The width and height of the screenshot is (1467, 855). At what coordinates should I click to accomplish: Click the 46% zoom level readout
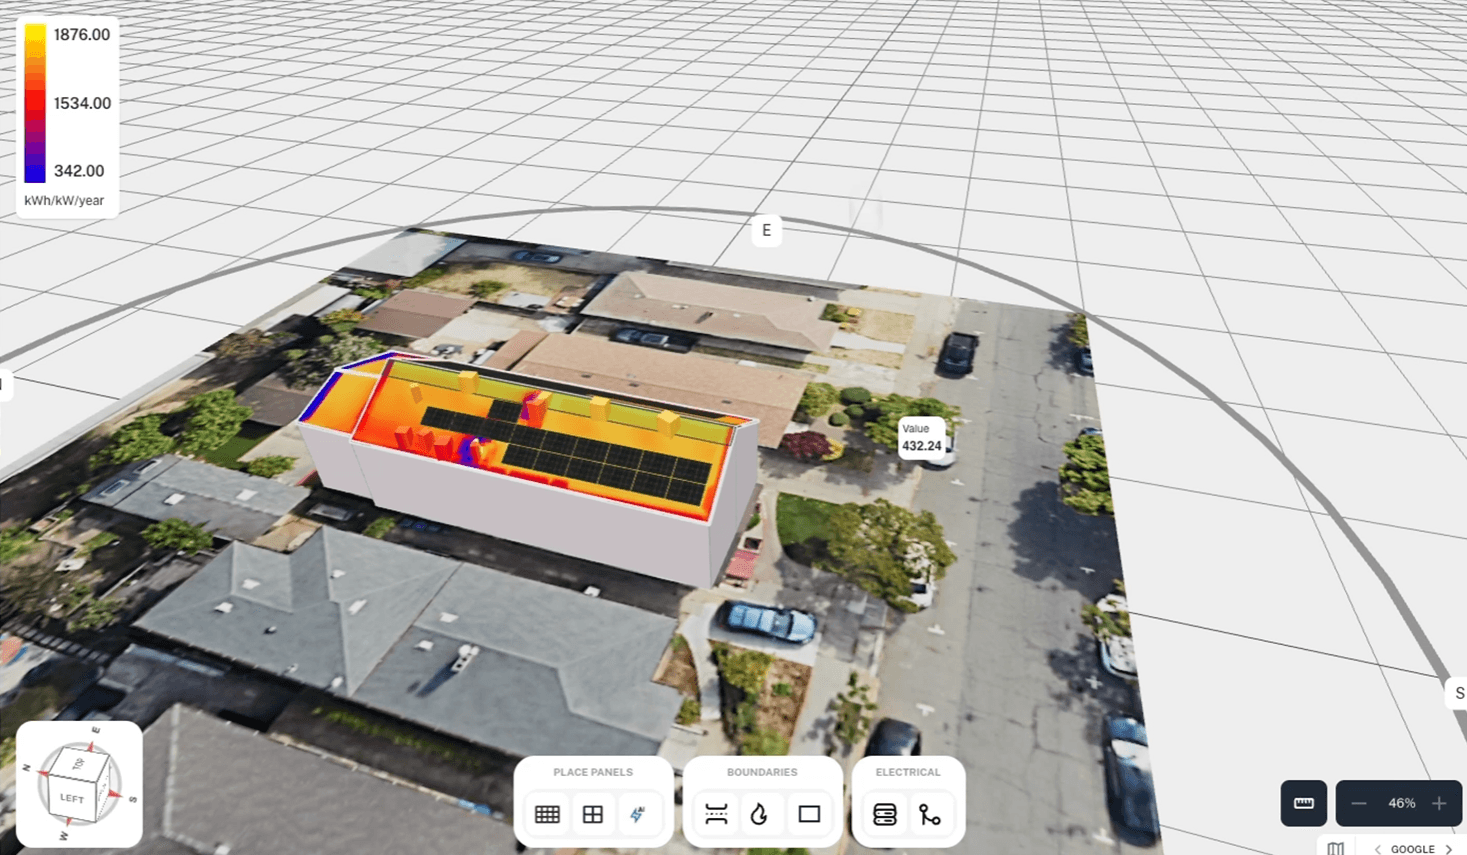tap(1401, 803)
